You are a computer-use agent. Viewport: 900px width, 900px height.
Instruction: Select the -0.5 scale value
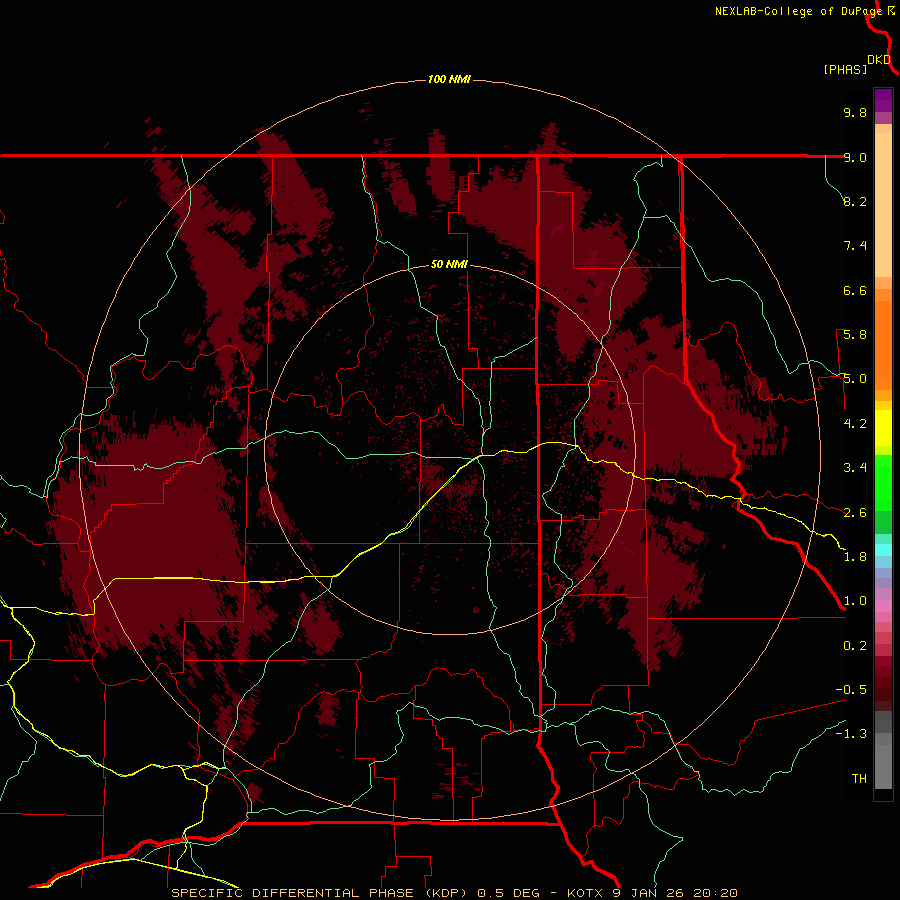tap(851, 690)
